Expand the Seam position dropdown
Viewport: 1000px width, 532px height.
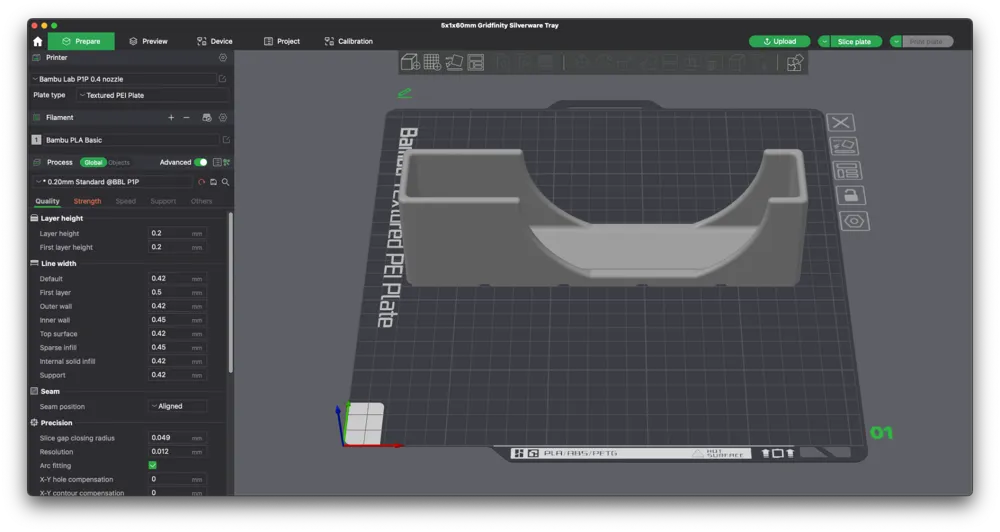click(178, 406)
